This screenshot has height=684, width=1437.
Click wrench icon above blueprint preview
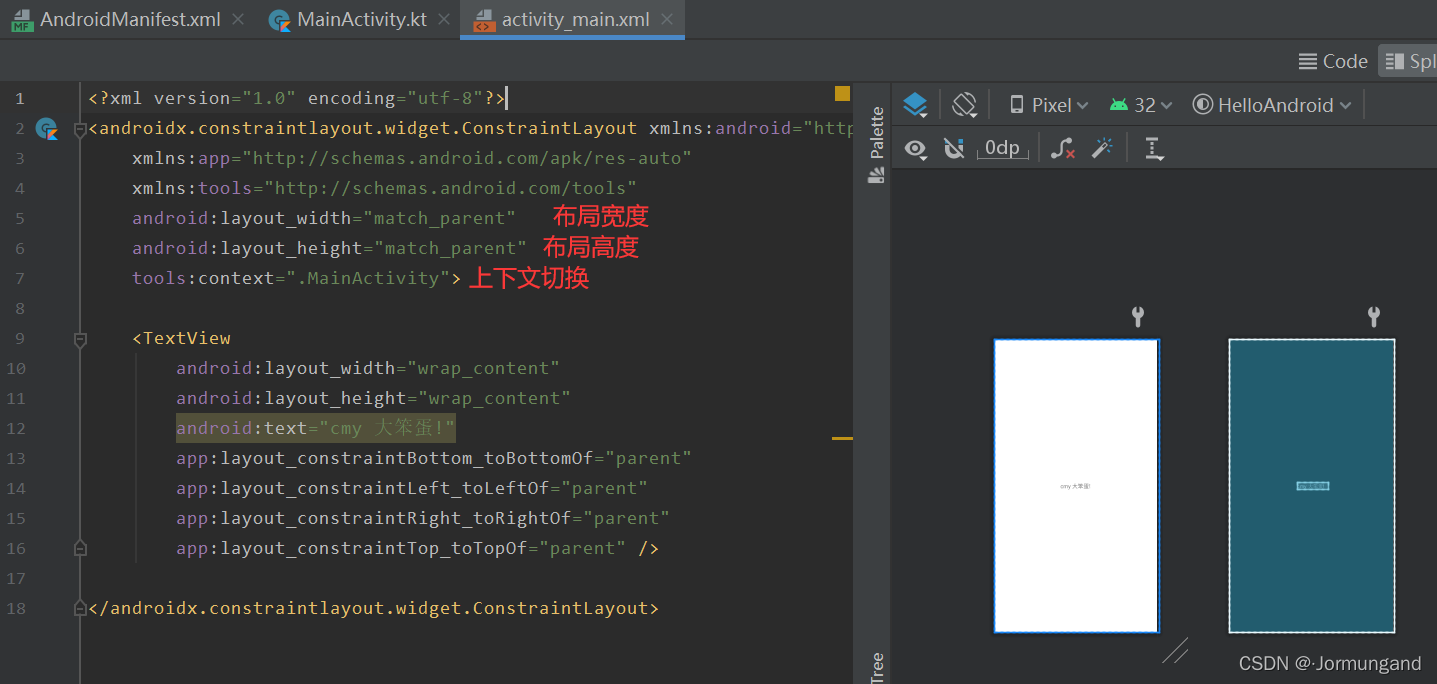(x=1373, y=317)
